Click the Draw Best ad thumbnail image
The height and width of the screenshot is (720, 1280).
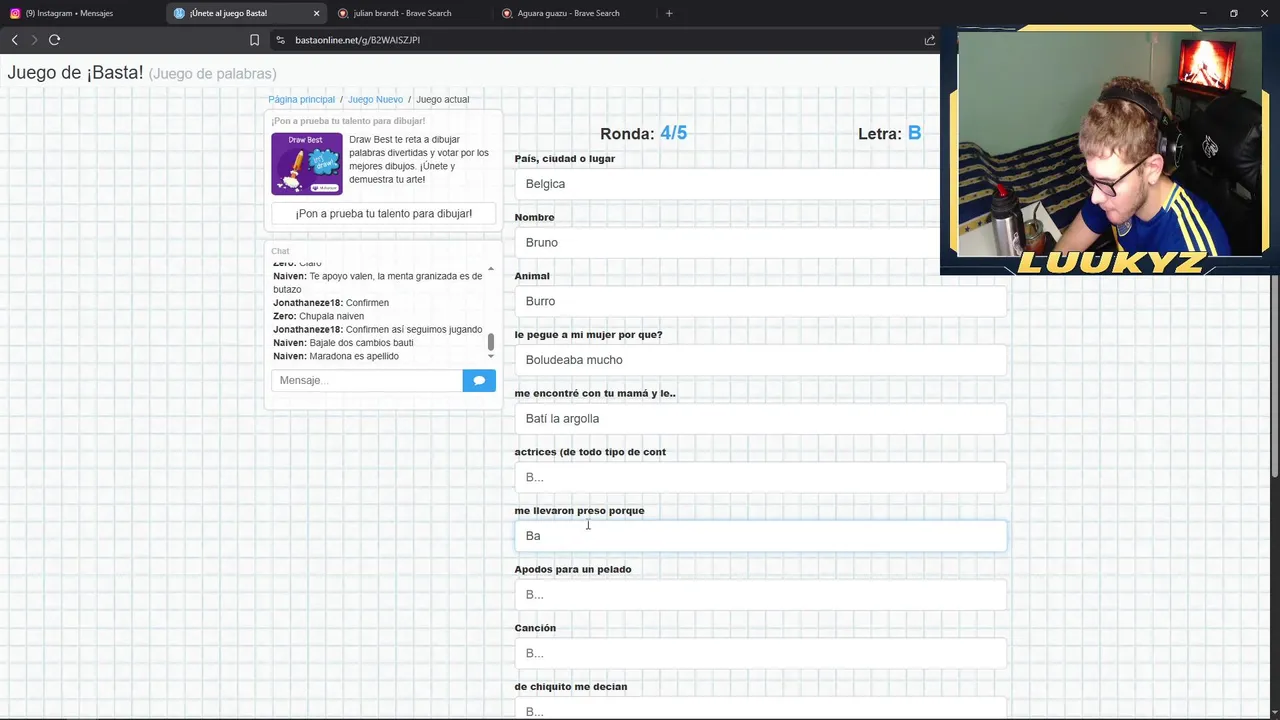(307, 163)
